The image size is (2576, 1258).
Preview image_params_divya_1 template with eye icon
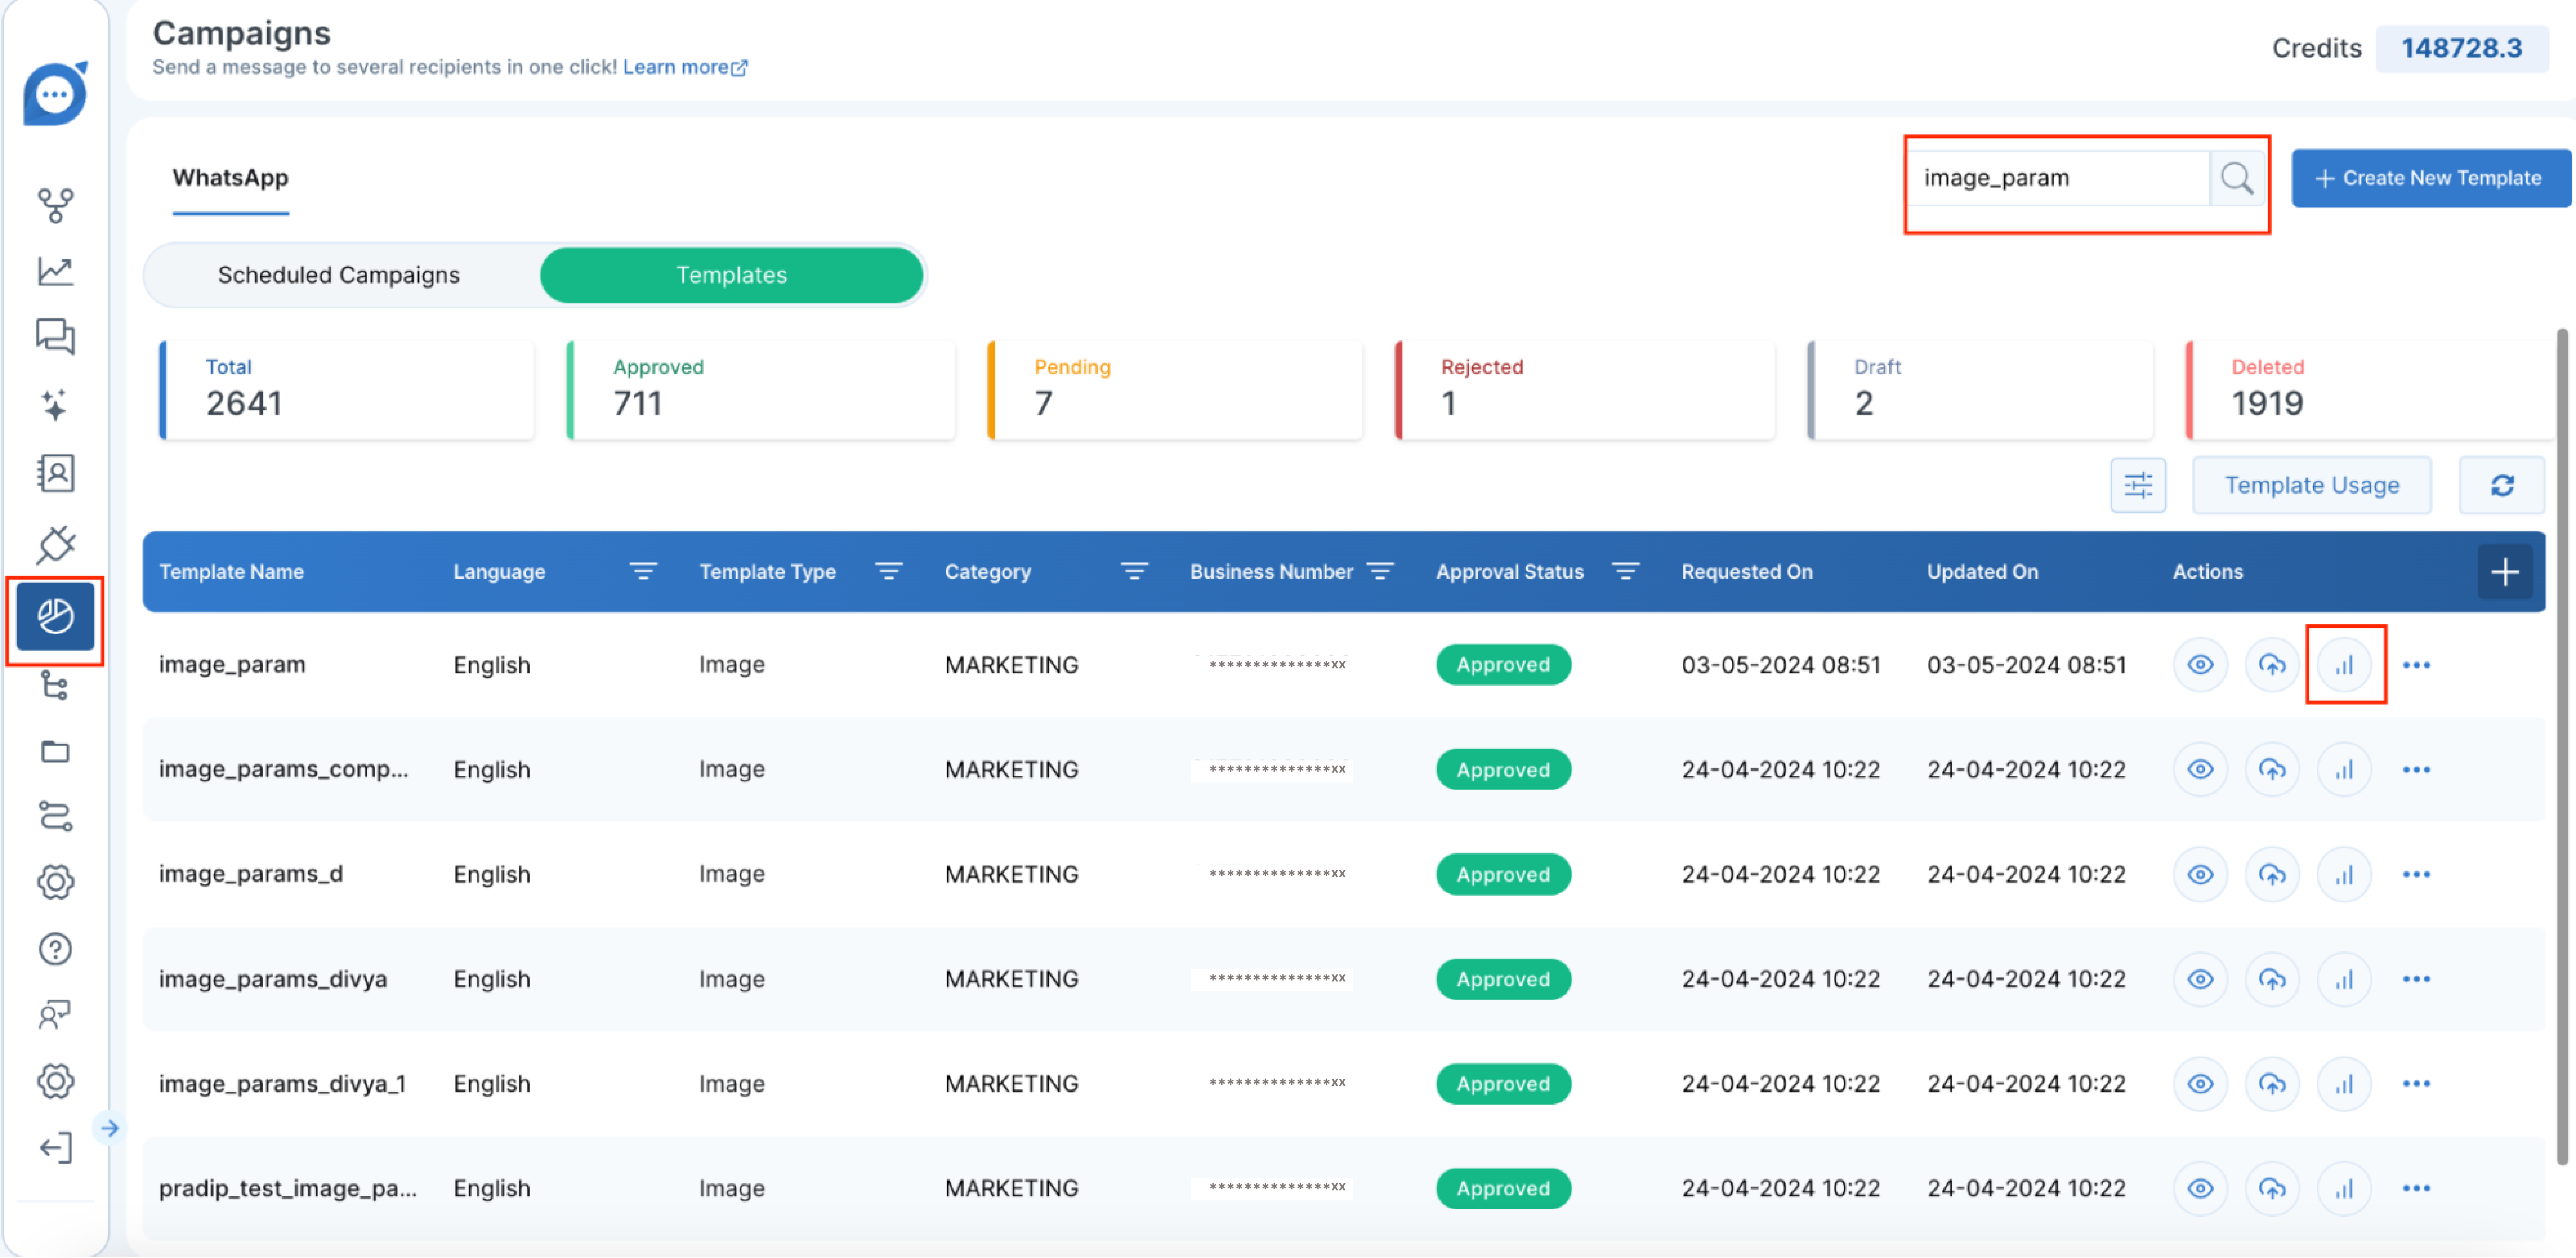(2200, 1084)
